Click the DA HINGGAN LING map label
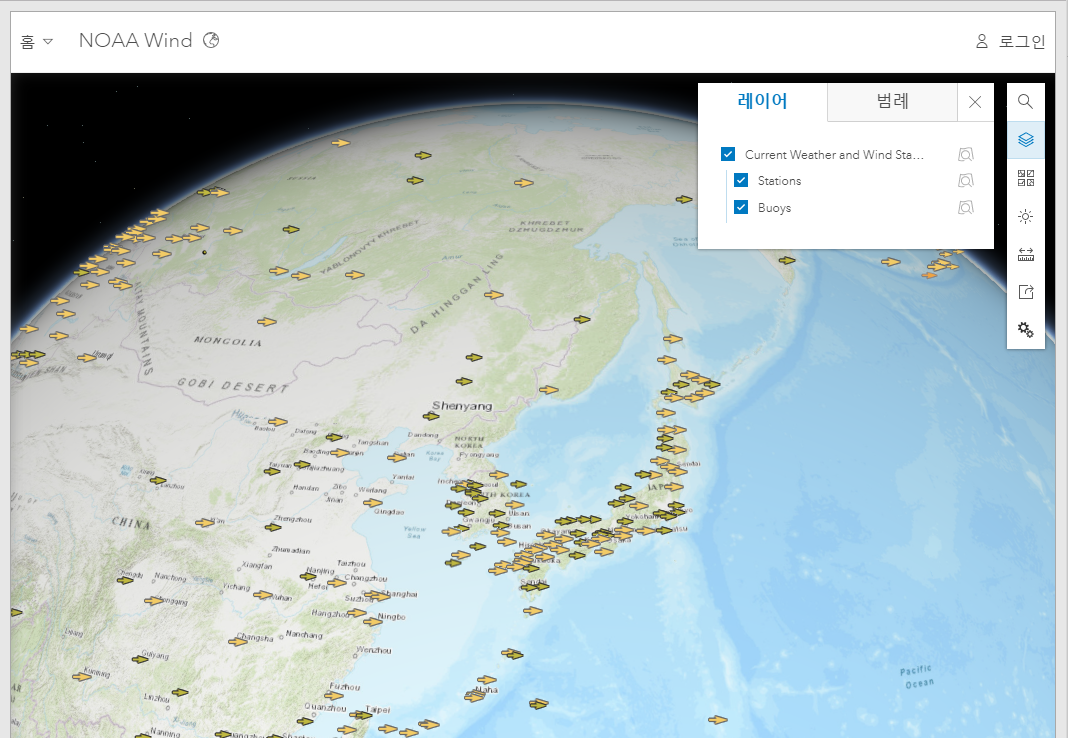Image resolution: width=1068 pixels, height=738 pixels. point(456,293)
